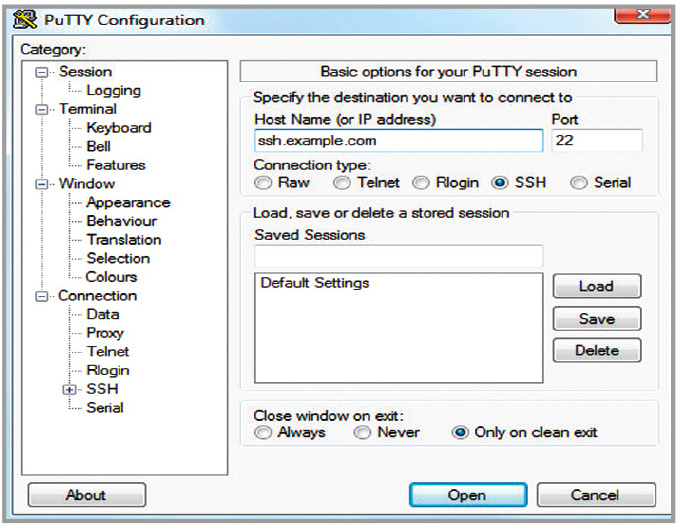Go to the Colours settings
This screenshot has width=679, height=526.
pyautogui.click(x=111, y=277)
